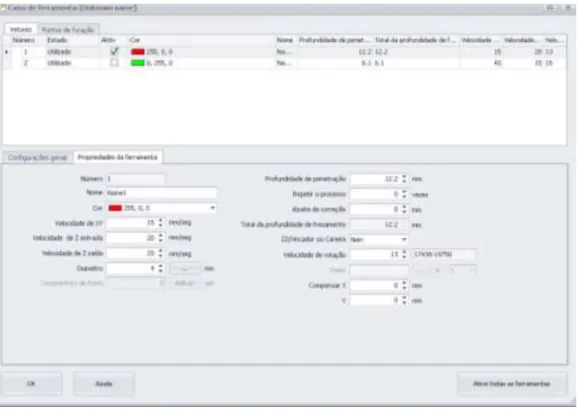Click Ative todas as ferramentas button
This screenshot has height=410, width=577.
(511, 384)
